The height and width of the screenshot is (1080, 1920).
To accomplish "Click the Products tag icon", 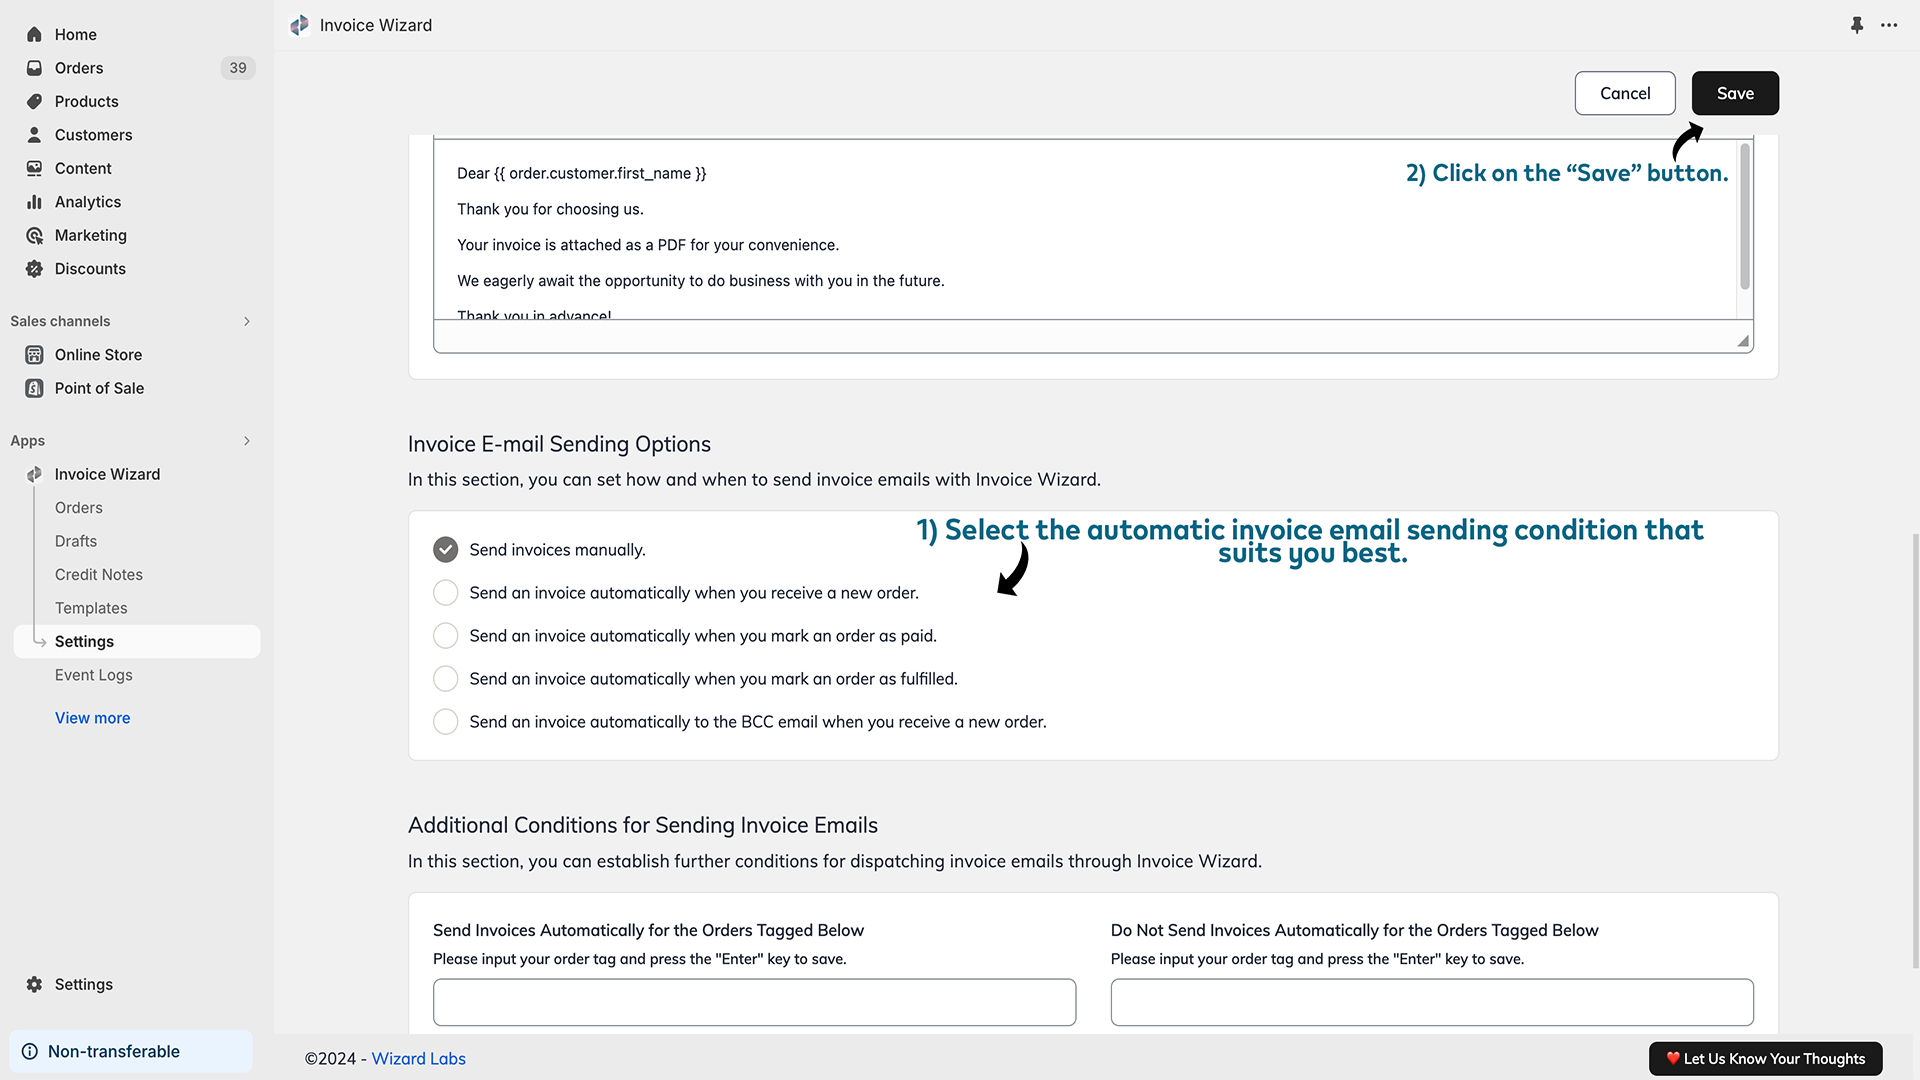I will 34,101.
